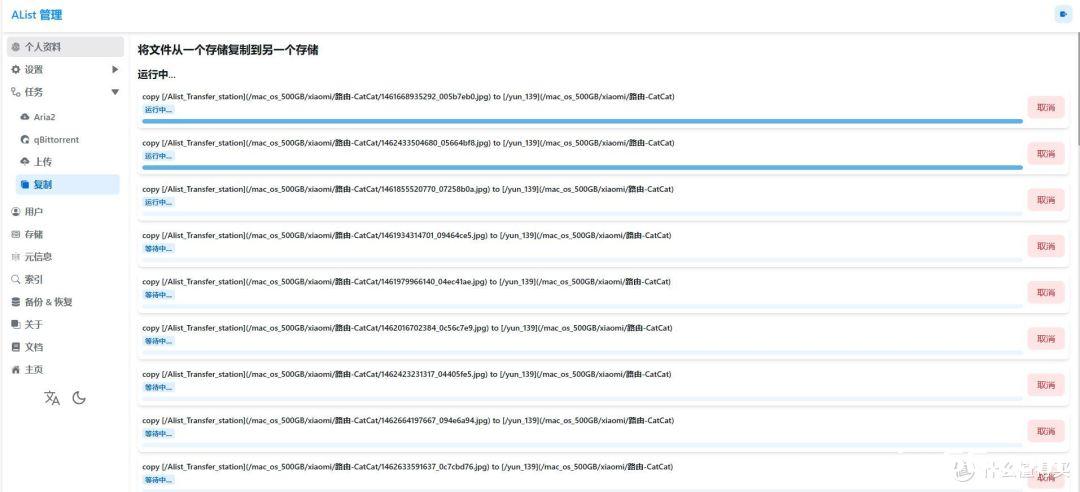The height and width of the screenshot is (492, 1080).
Task: Expand the 设置 settings submenu arrow
Action: click(x=115, y=70)
